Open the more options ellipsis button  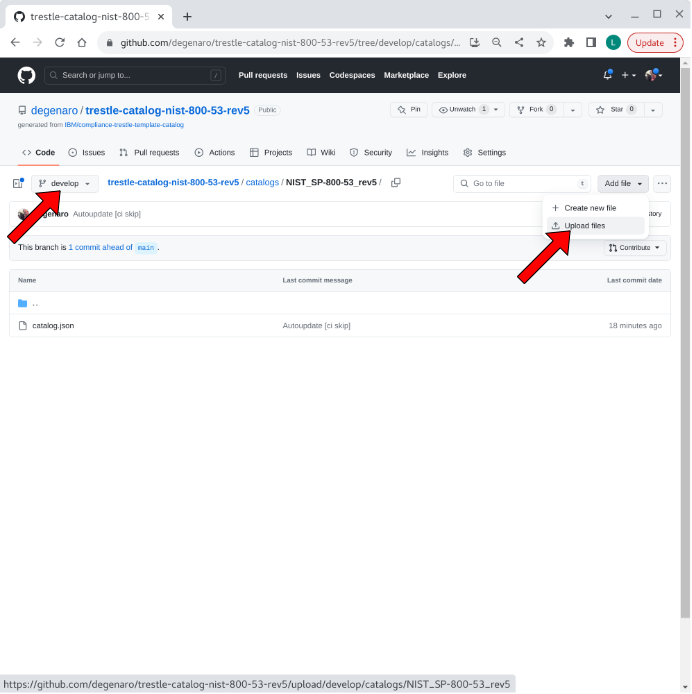662,183
